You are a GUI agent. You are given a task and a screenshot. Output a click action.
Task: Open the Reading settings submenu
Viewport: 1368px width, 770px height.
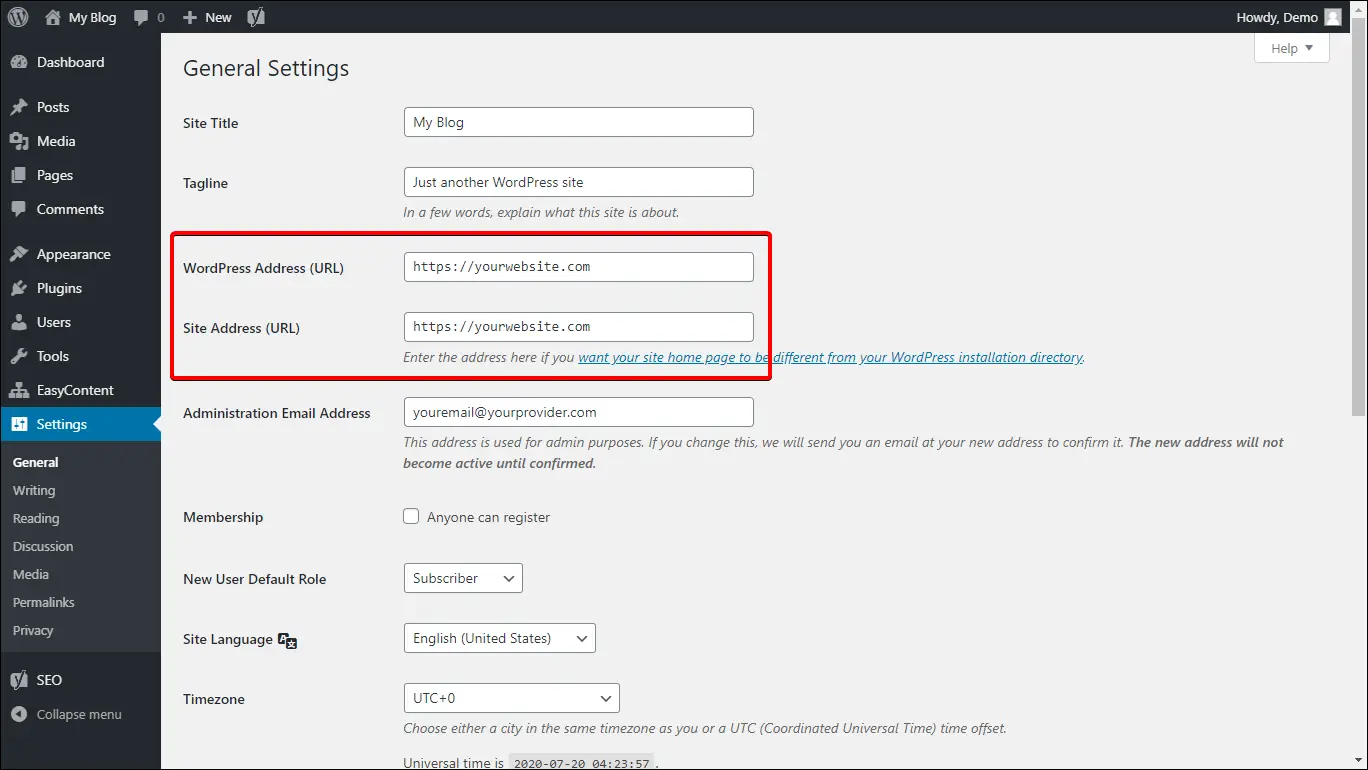click(x=36, y=518)
